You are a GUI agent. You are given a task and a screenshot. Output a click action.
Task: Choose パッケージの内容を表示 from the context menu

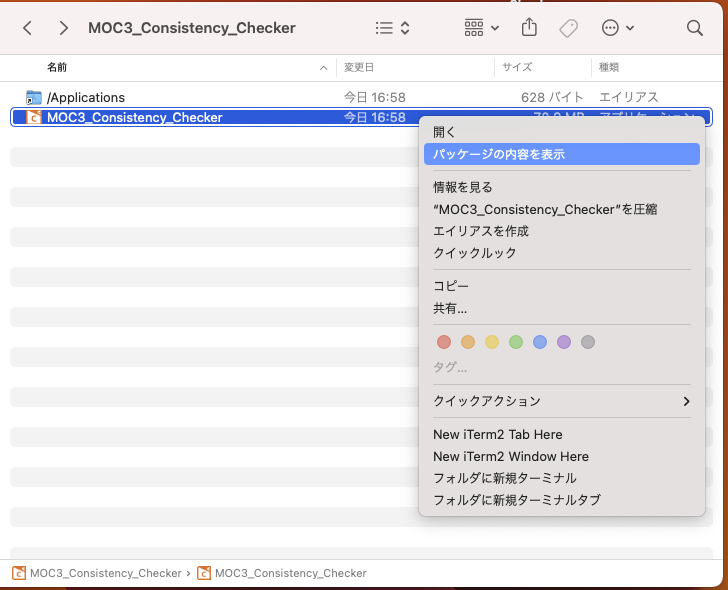pos(562,154)
